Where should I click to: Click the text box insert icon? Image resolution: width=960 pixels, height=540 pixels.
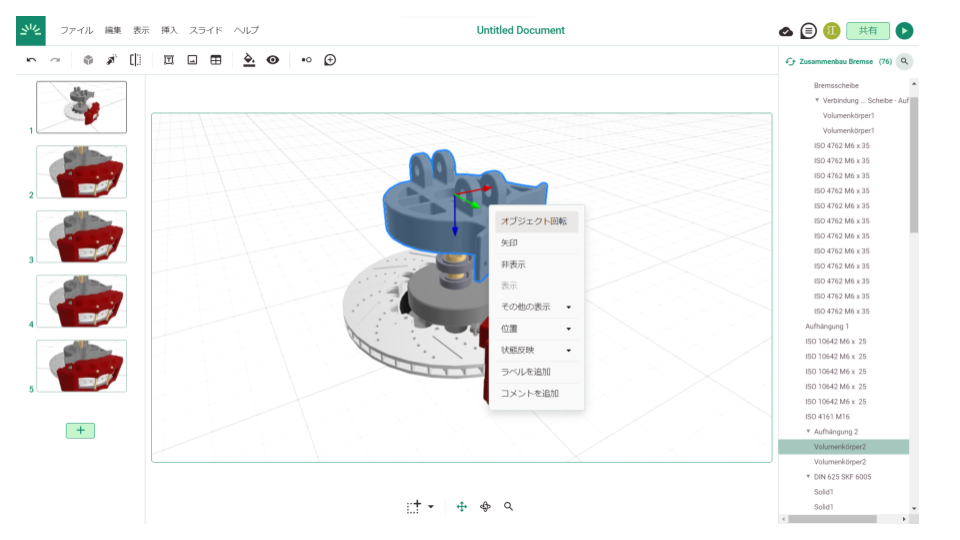(x=169, y=61)
